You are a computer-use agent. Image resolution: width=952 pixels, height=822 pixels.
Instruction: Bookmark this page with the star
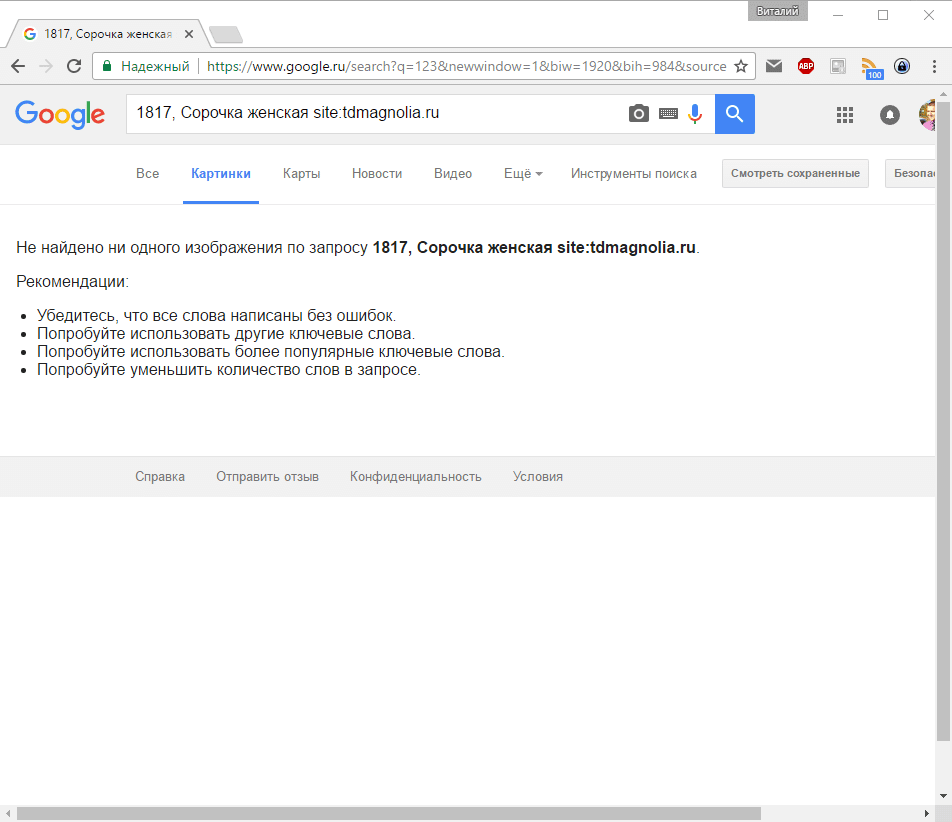(741, 66)
